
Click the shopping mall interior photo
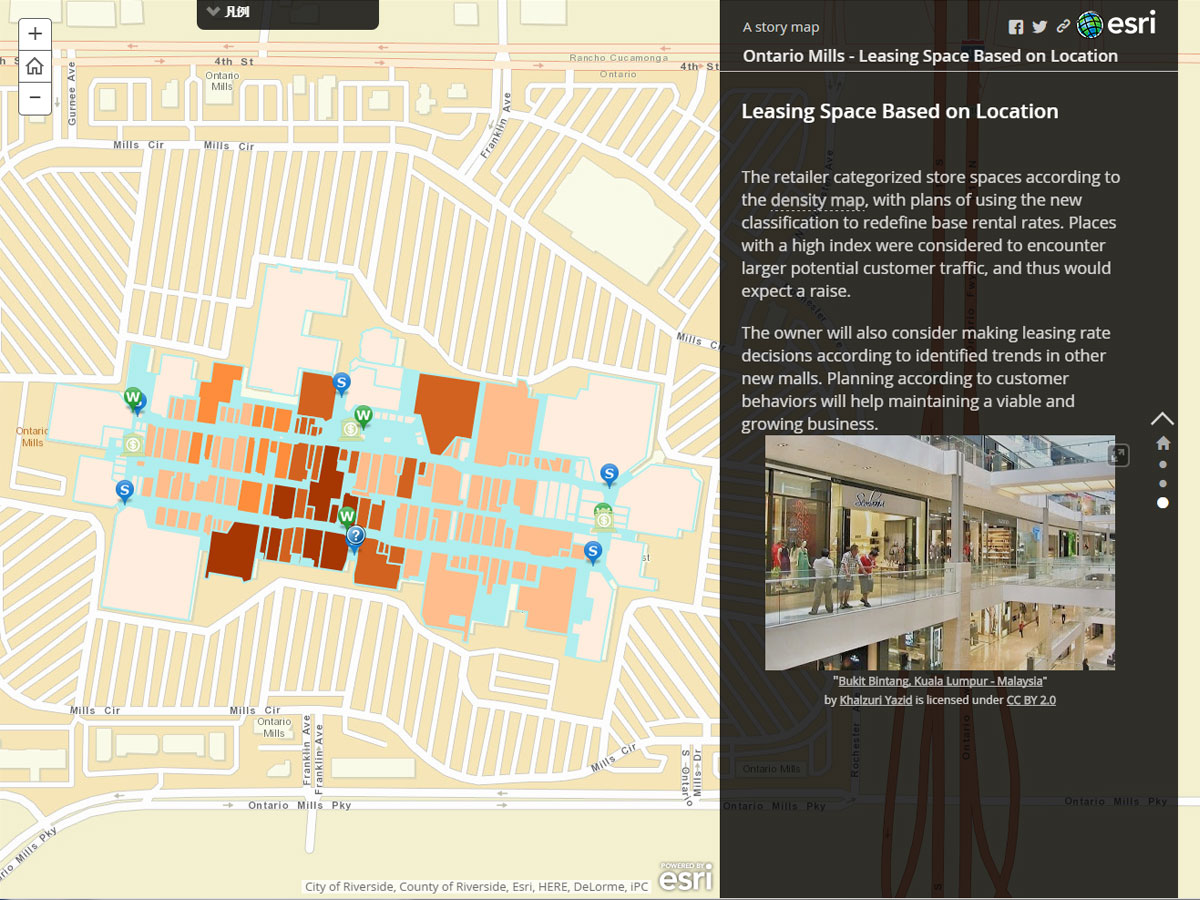click(x=939, y=552)
